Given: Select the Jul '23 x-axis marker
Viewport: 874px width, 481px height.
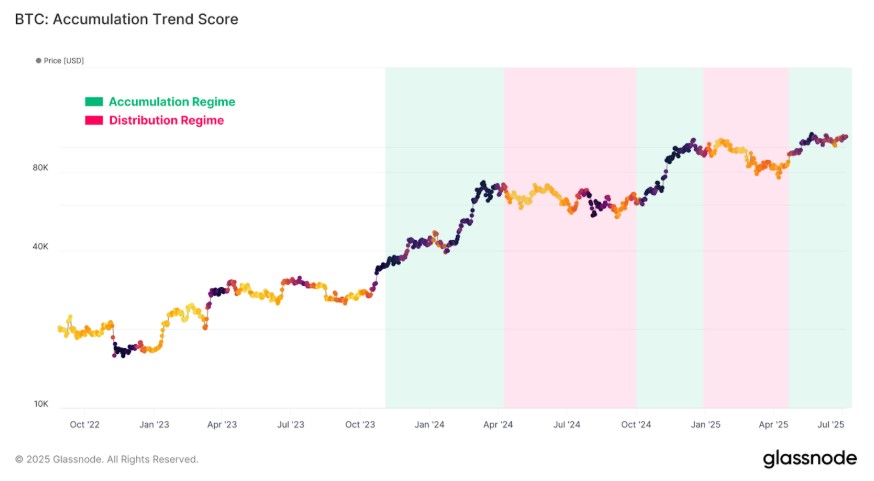Looking at the screenshot, I should tap(291, 425).
